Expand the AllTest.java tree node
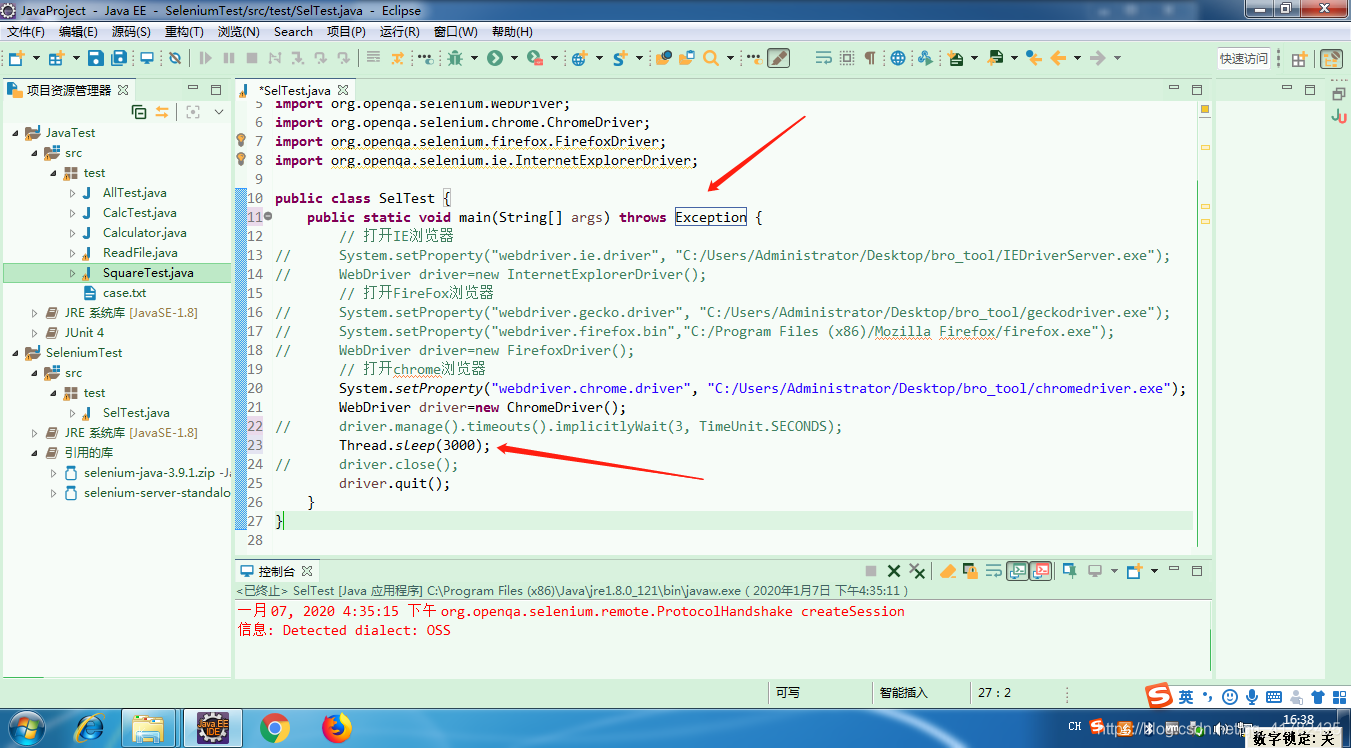The width and height of the screenshot is (1351, 748). tap(72, 192)
